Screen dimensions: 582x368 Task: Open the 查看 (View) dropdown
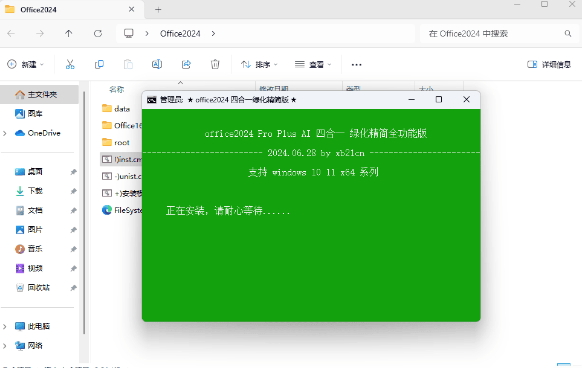pos(313,64)
